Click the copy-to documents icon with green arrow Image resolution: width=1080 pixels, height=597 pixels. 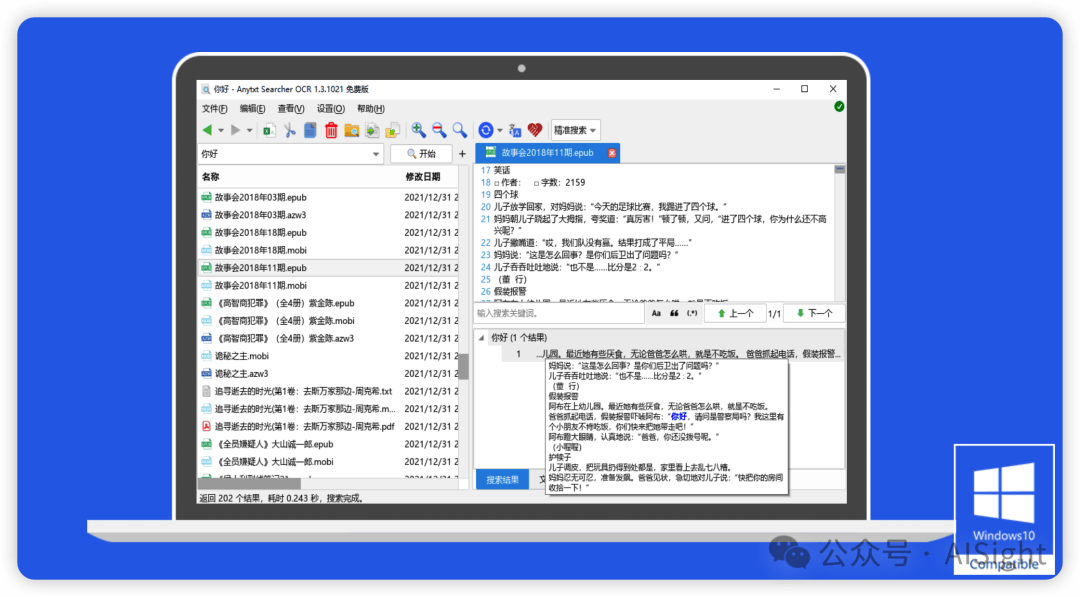[373, 130]
